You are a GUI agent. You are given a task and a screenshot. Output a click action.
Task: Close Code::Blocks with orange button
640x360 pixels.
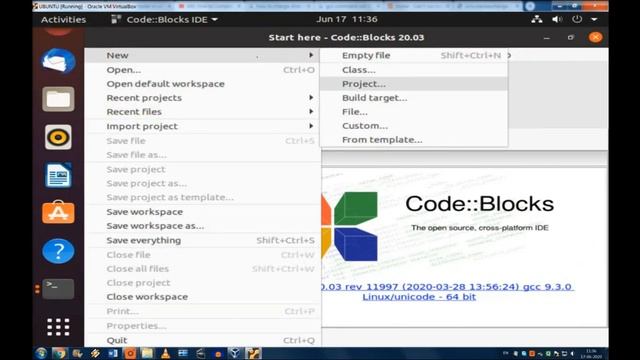596,38
